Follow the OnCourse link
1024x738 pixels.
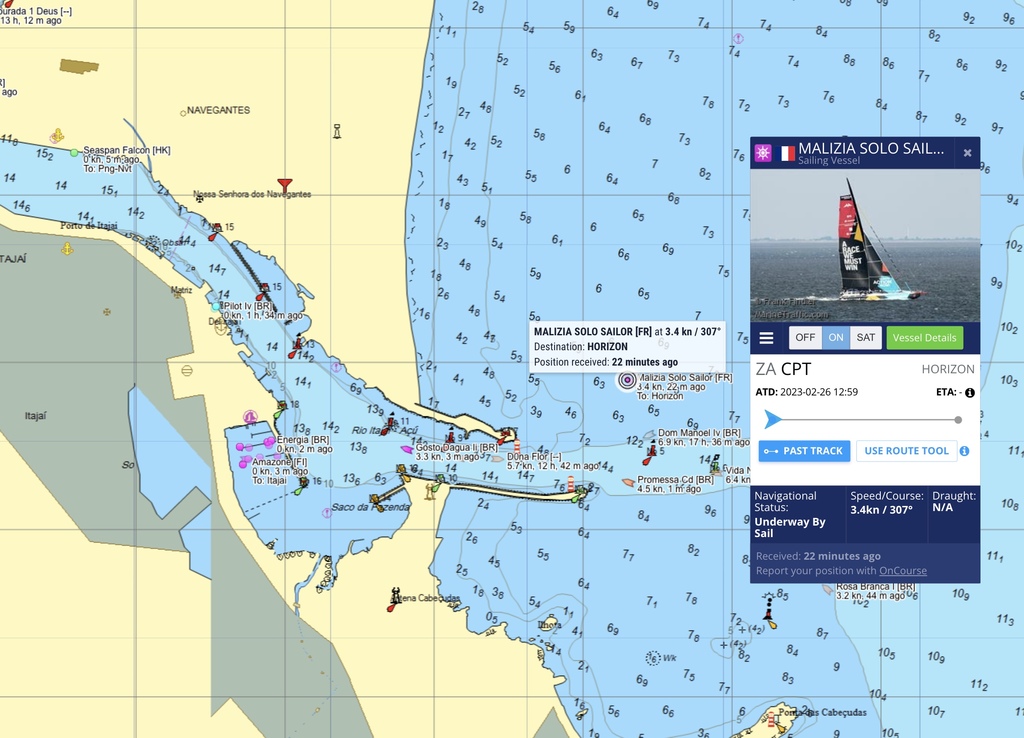[903, 571]
